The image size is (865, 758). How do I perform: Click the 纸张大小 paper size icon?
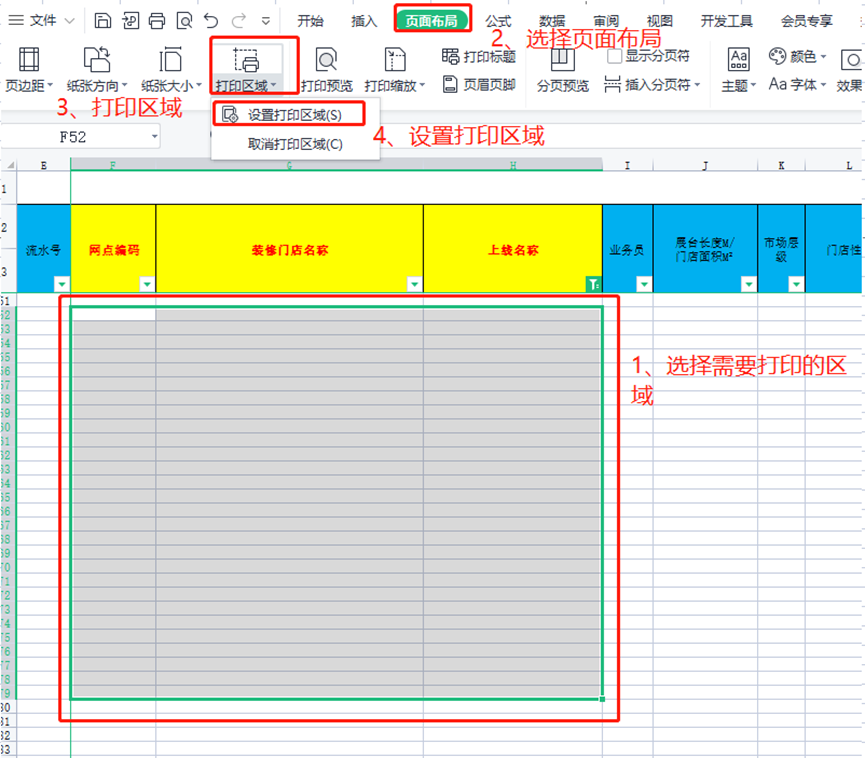click(170, 60)
